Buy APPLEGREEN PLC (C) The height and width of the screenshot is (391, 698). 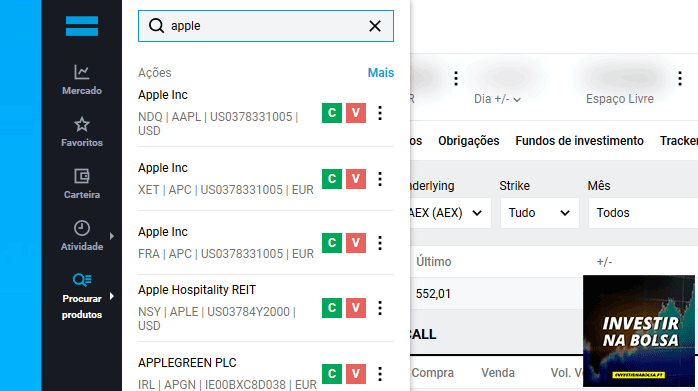coord(332,374)
